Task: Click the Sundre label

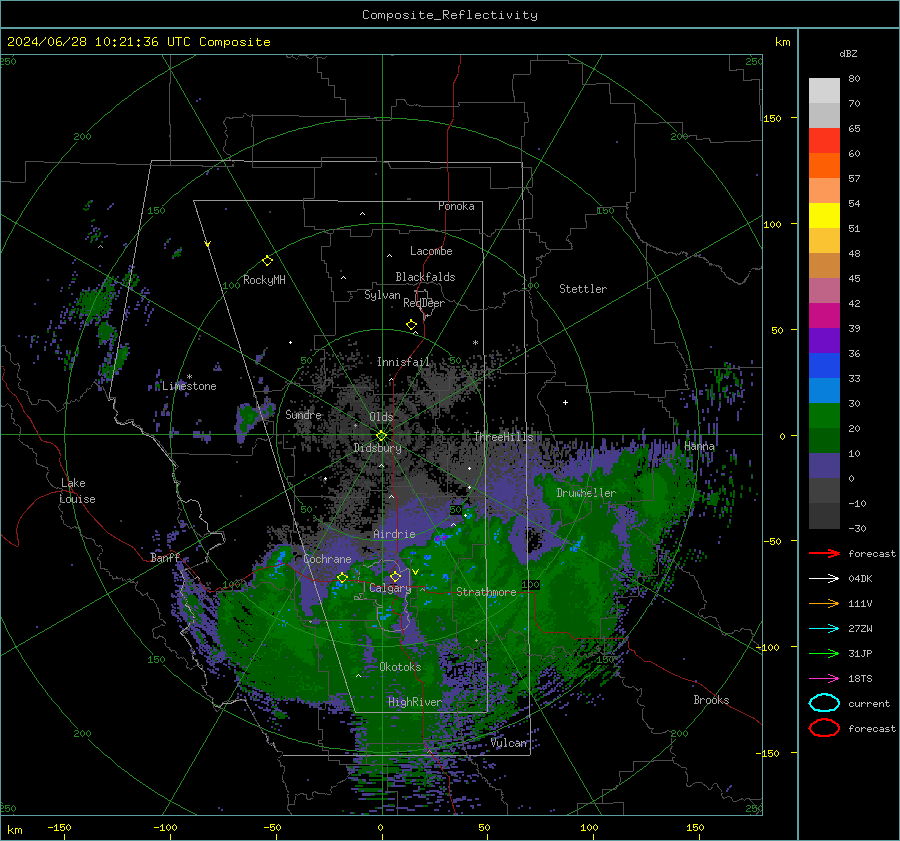Action: point(303,414)
